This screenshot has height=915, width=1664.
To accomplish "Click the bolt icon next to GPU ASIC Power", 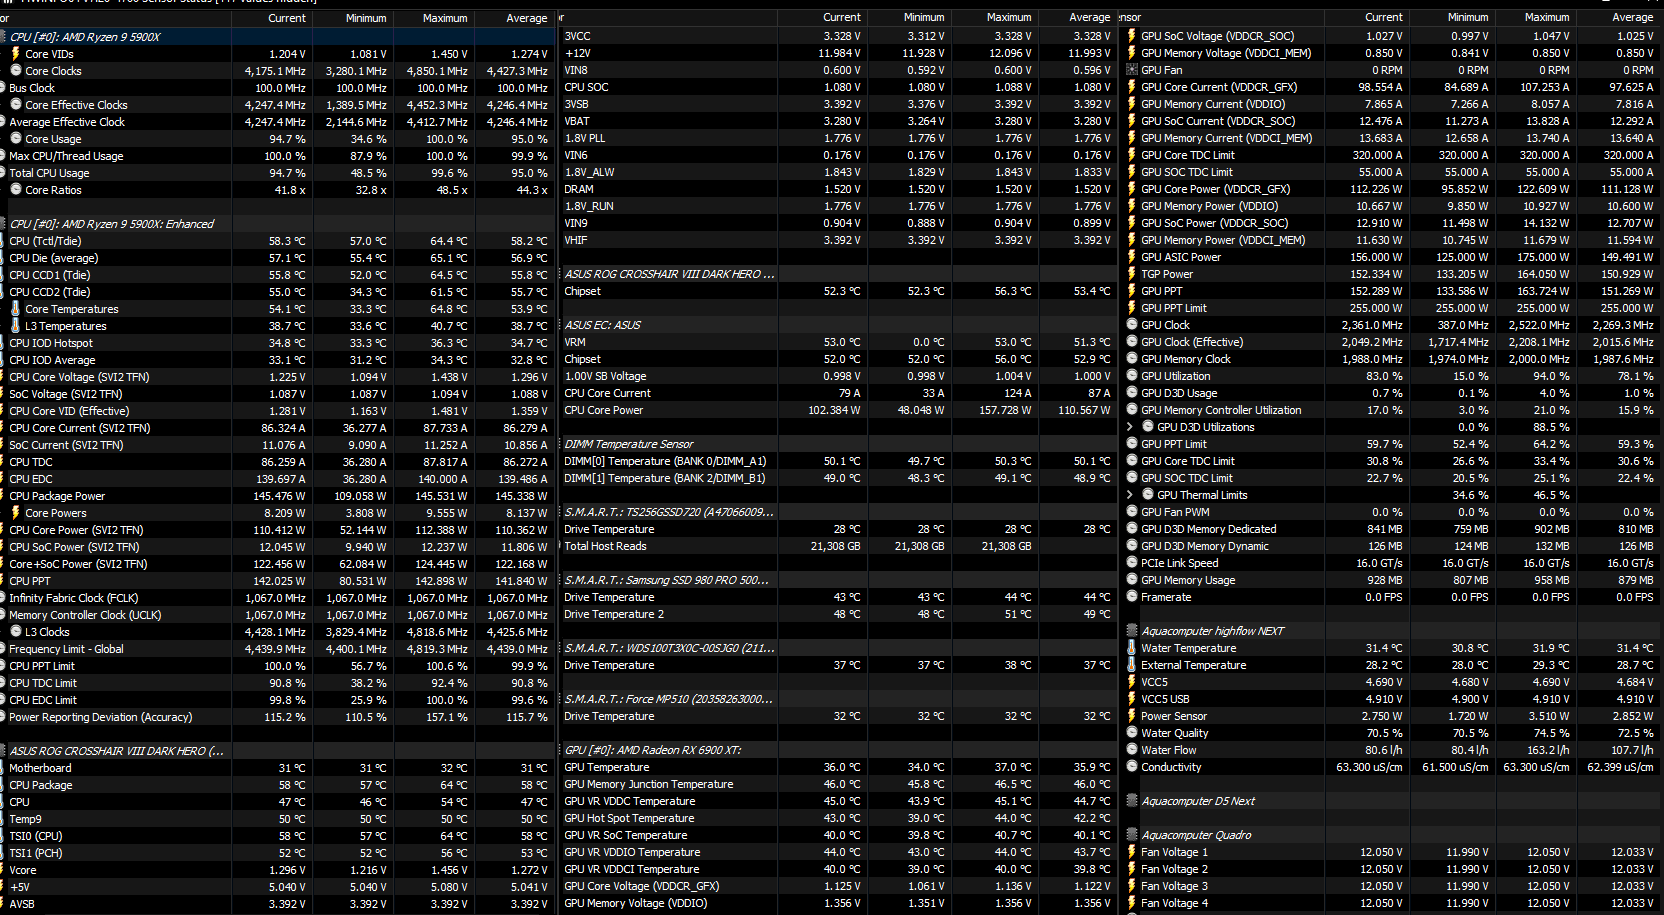I will coord(1132,257).
